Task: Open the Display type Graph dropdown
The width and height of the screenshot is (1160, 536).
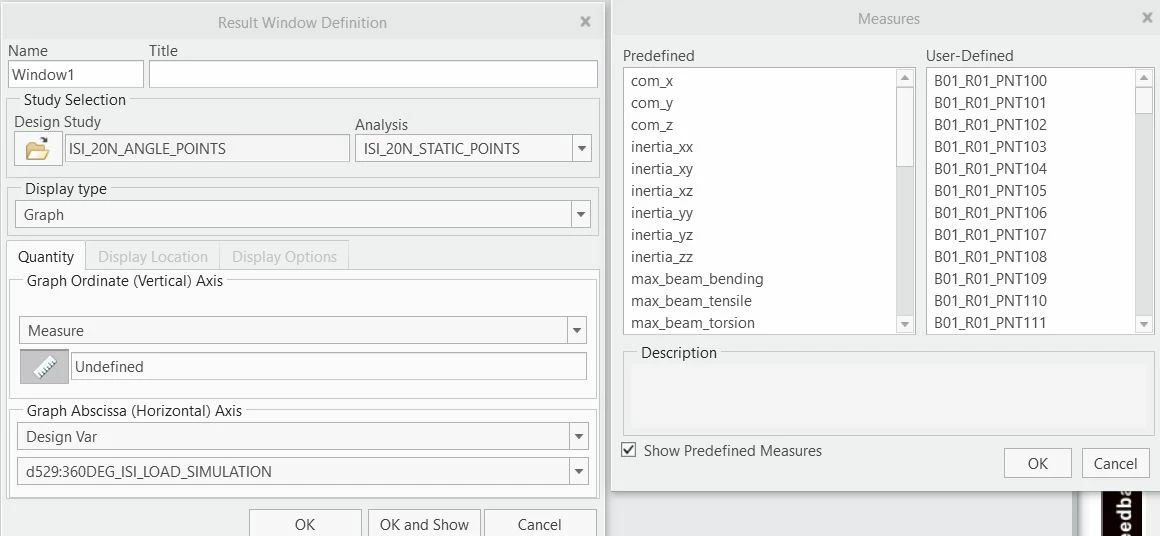Action: [x=581, y=215]
